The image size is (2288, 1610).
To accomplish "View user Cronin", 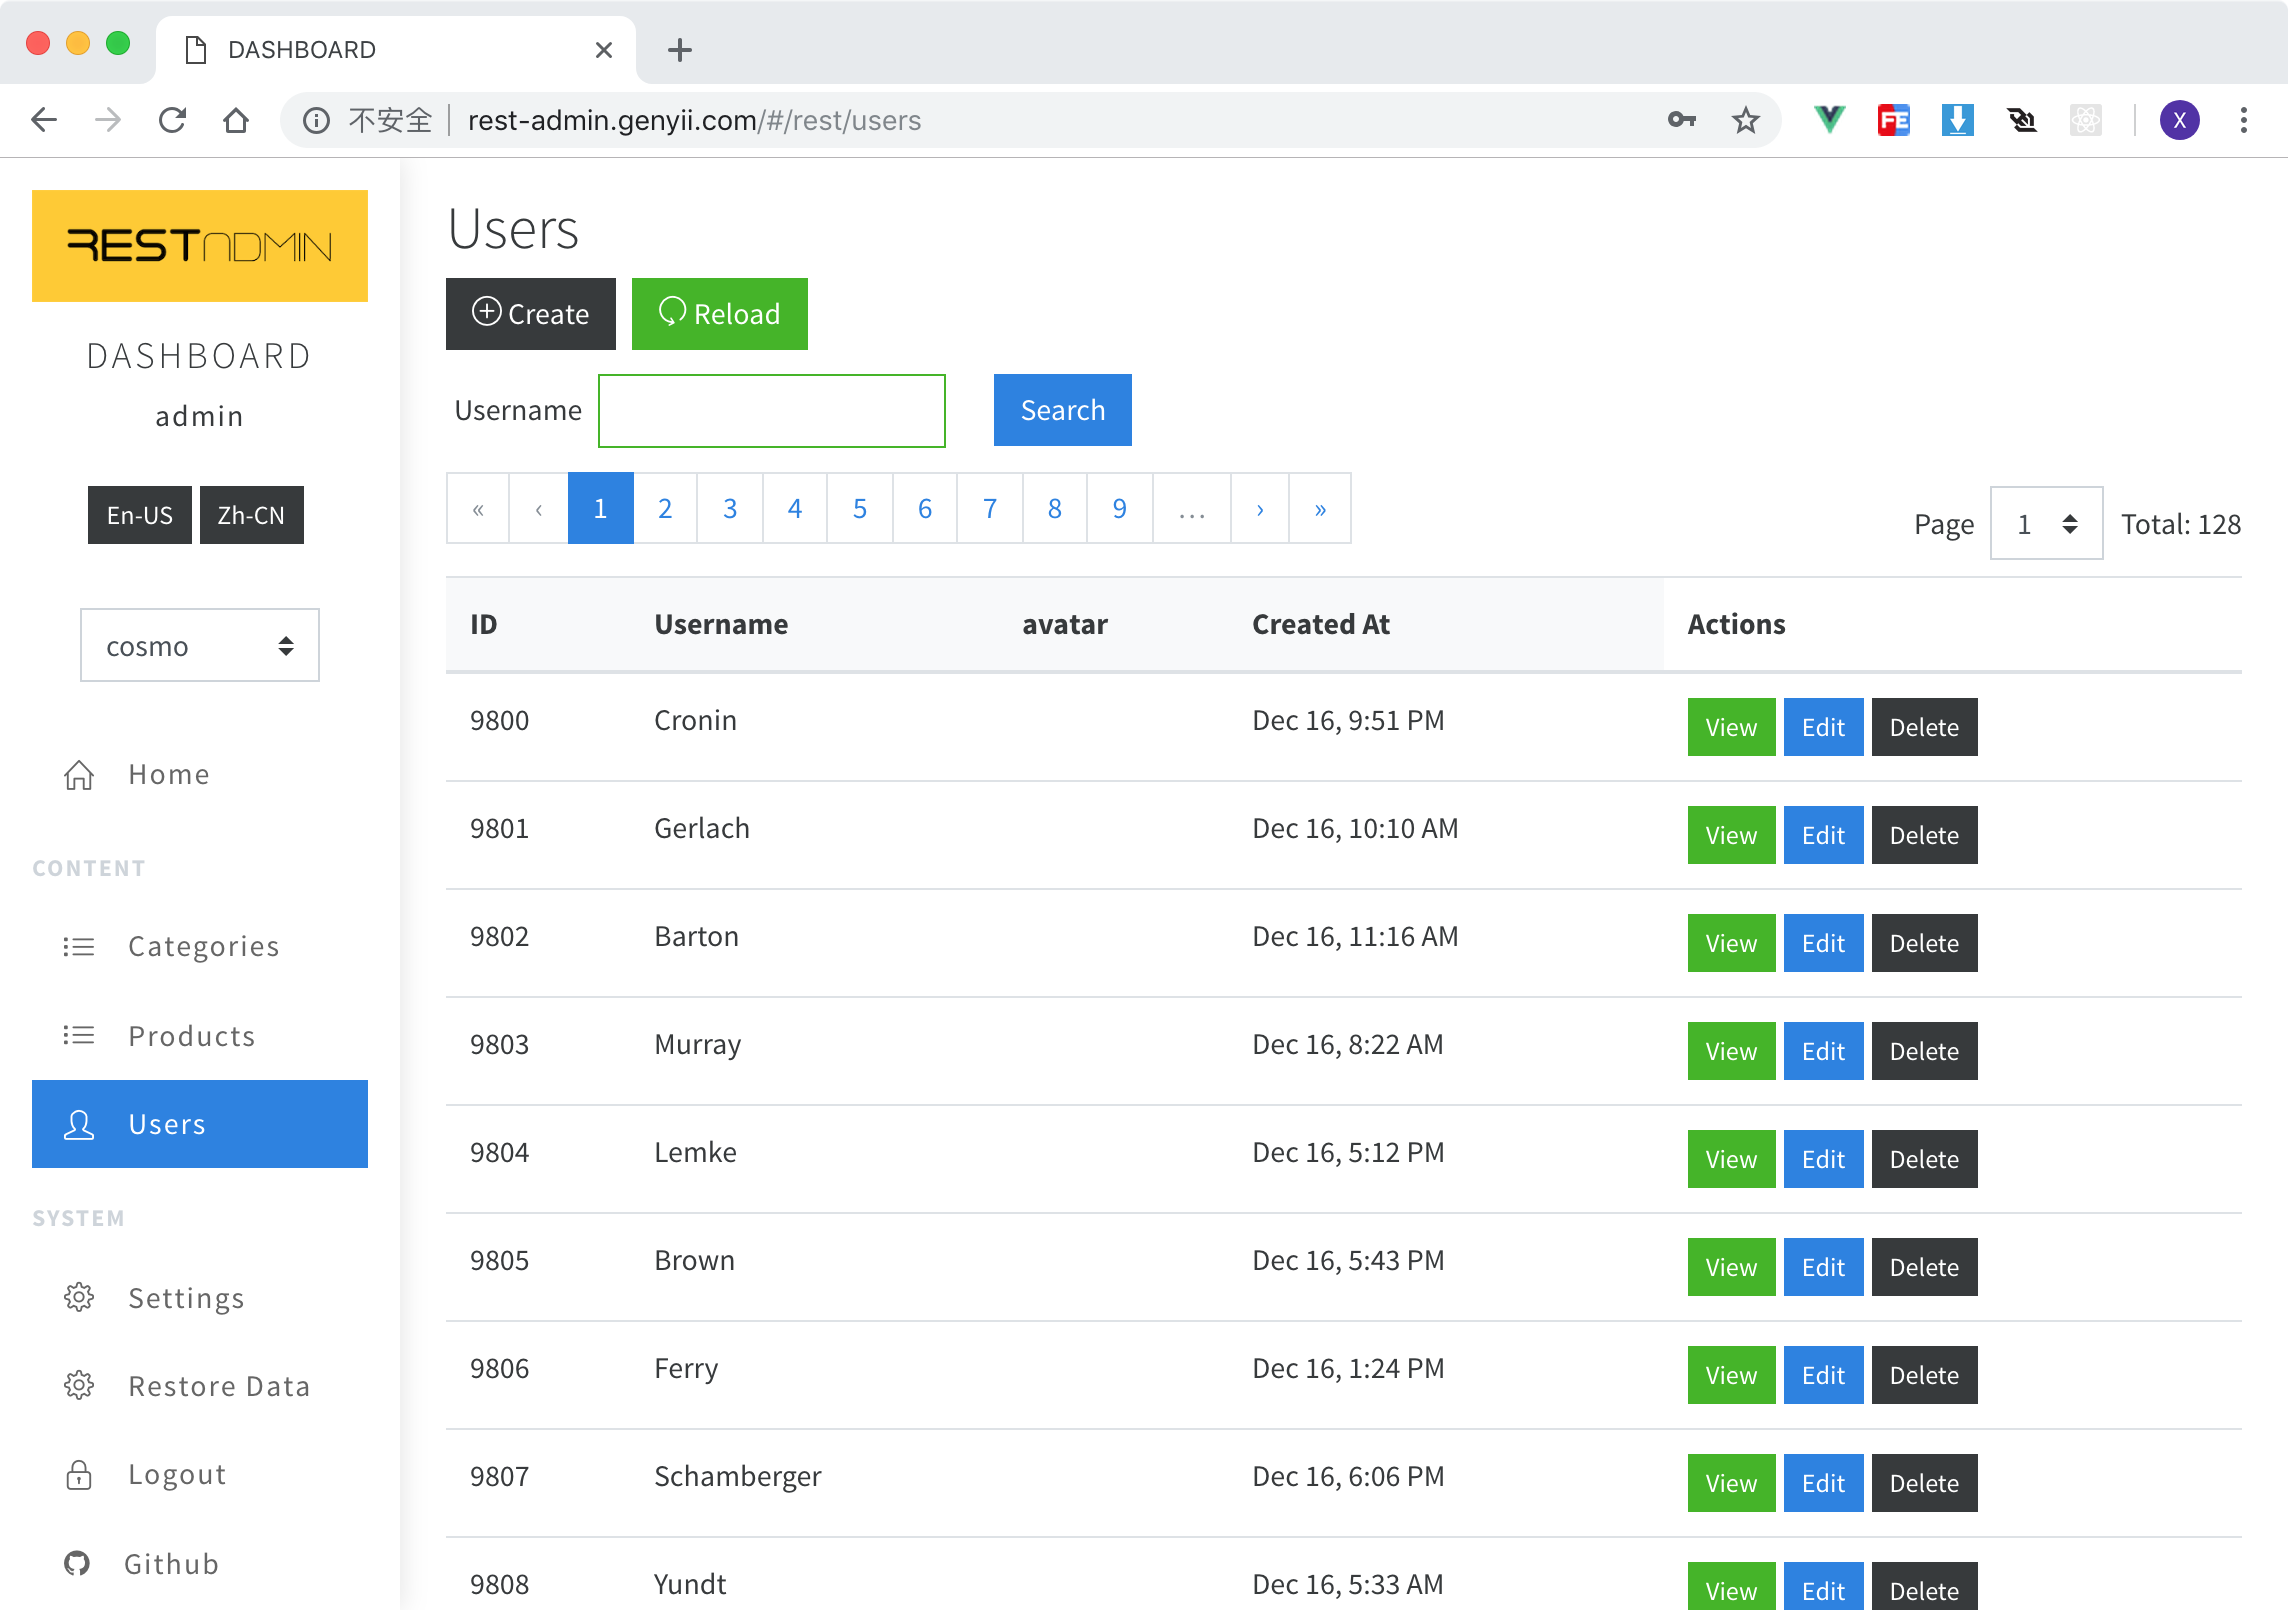I will 1732,727.
